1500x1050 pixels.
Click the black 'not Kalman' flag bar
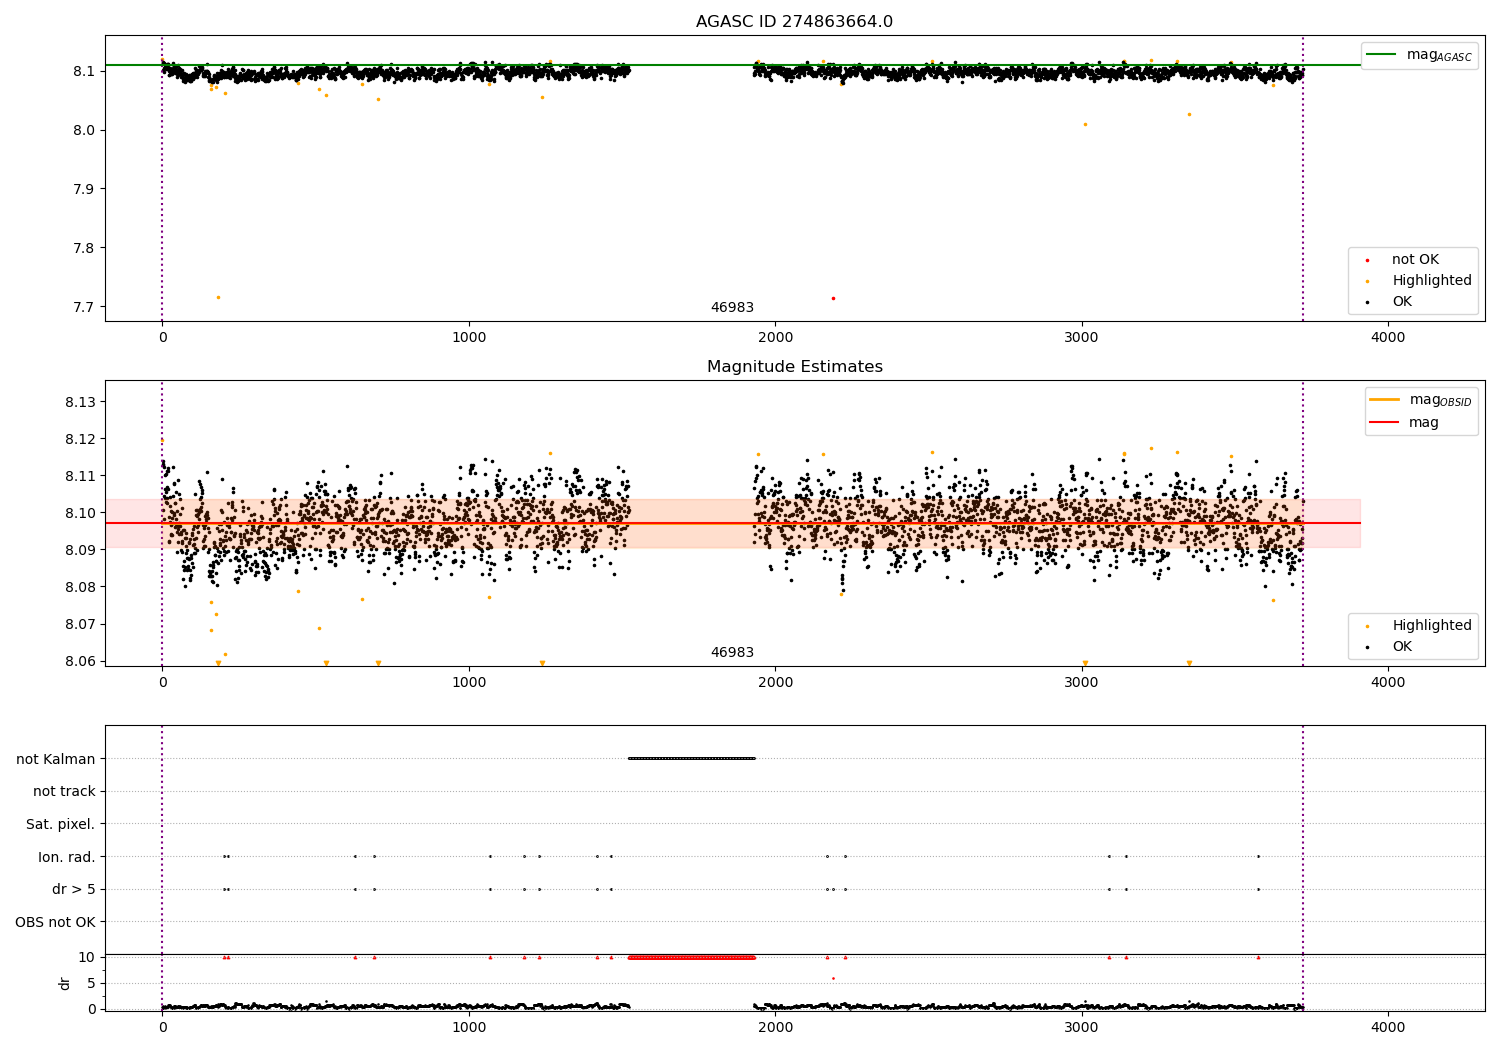[x=691, y=758]
